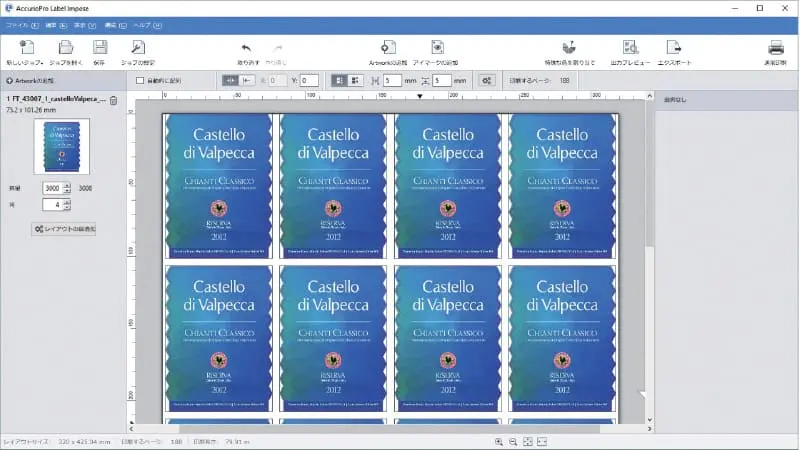Click the layout optimization button in left panel
The image size is (800, 450).
pos(64,229)
